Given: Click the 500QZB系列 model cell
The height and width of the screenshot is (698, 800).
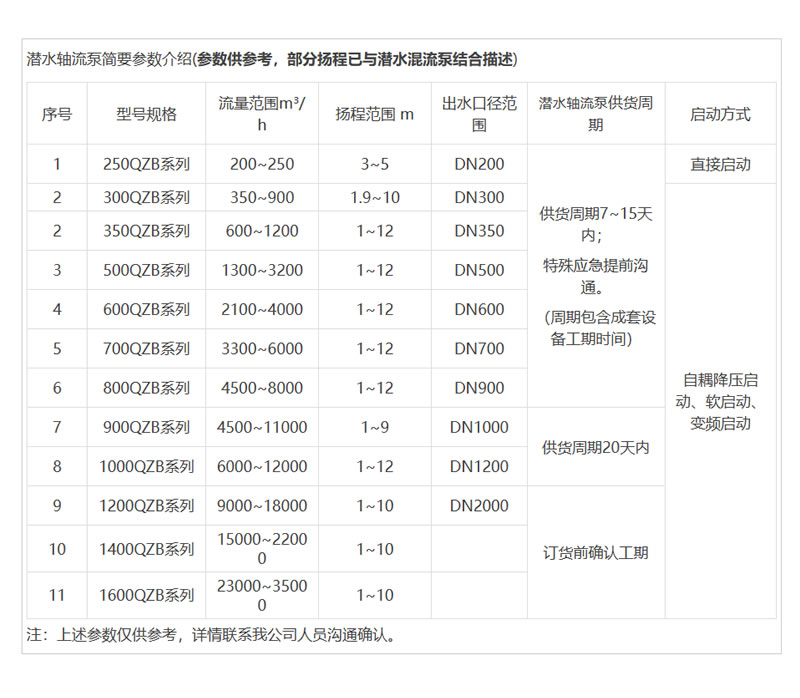Looking at the screenshot, I should point(146,270).
